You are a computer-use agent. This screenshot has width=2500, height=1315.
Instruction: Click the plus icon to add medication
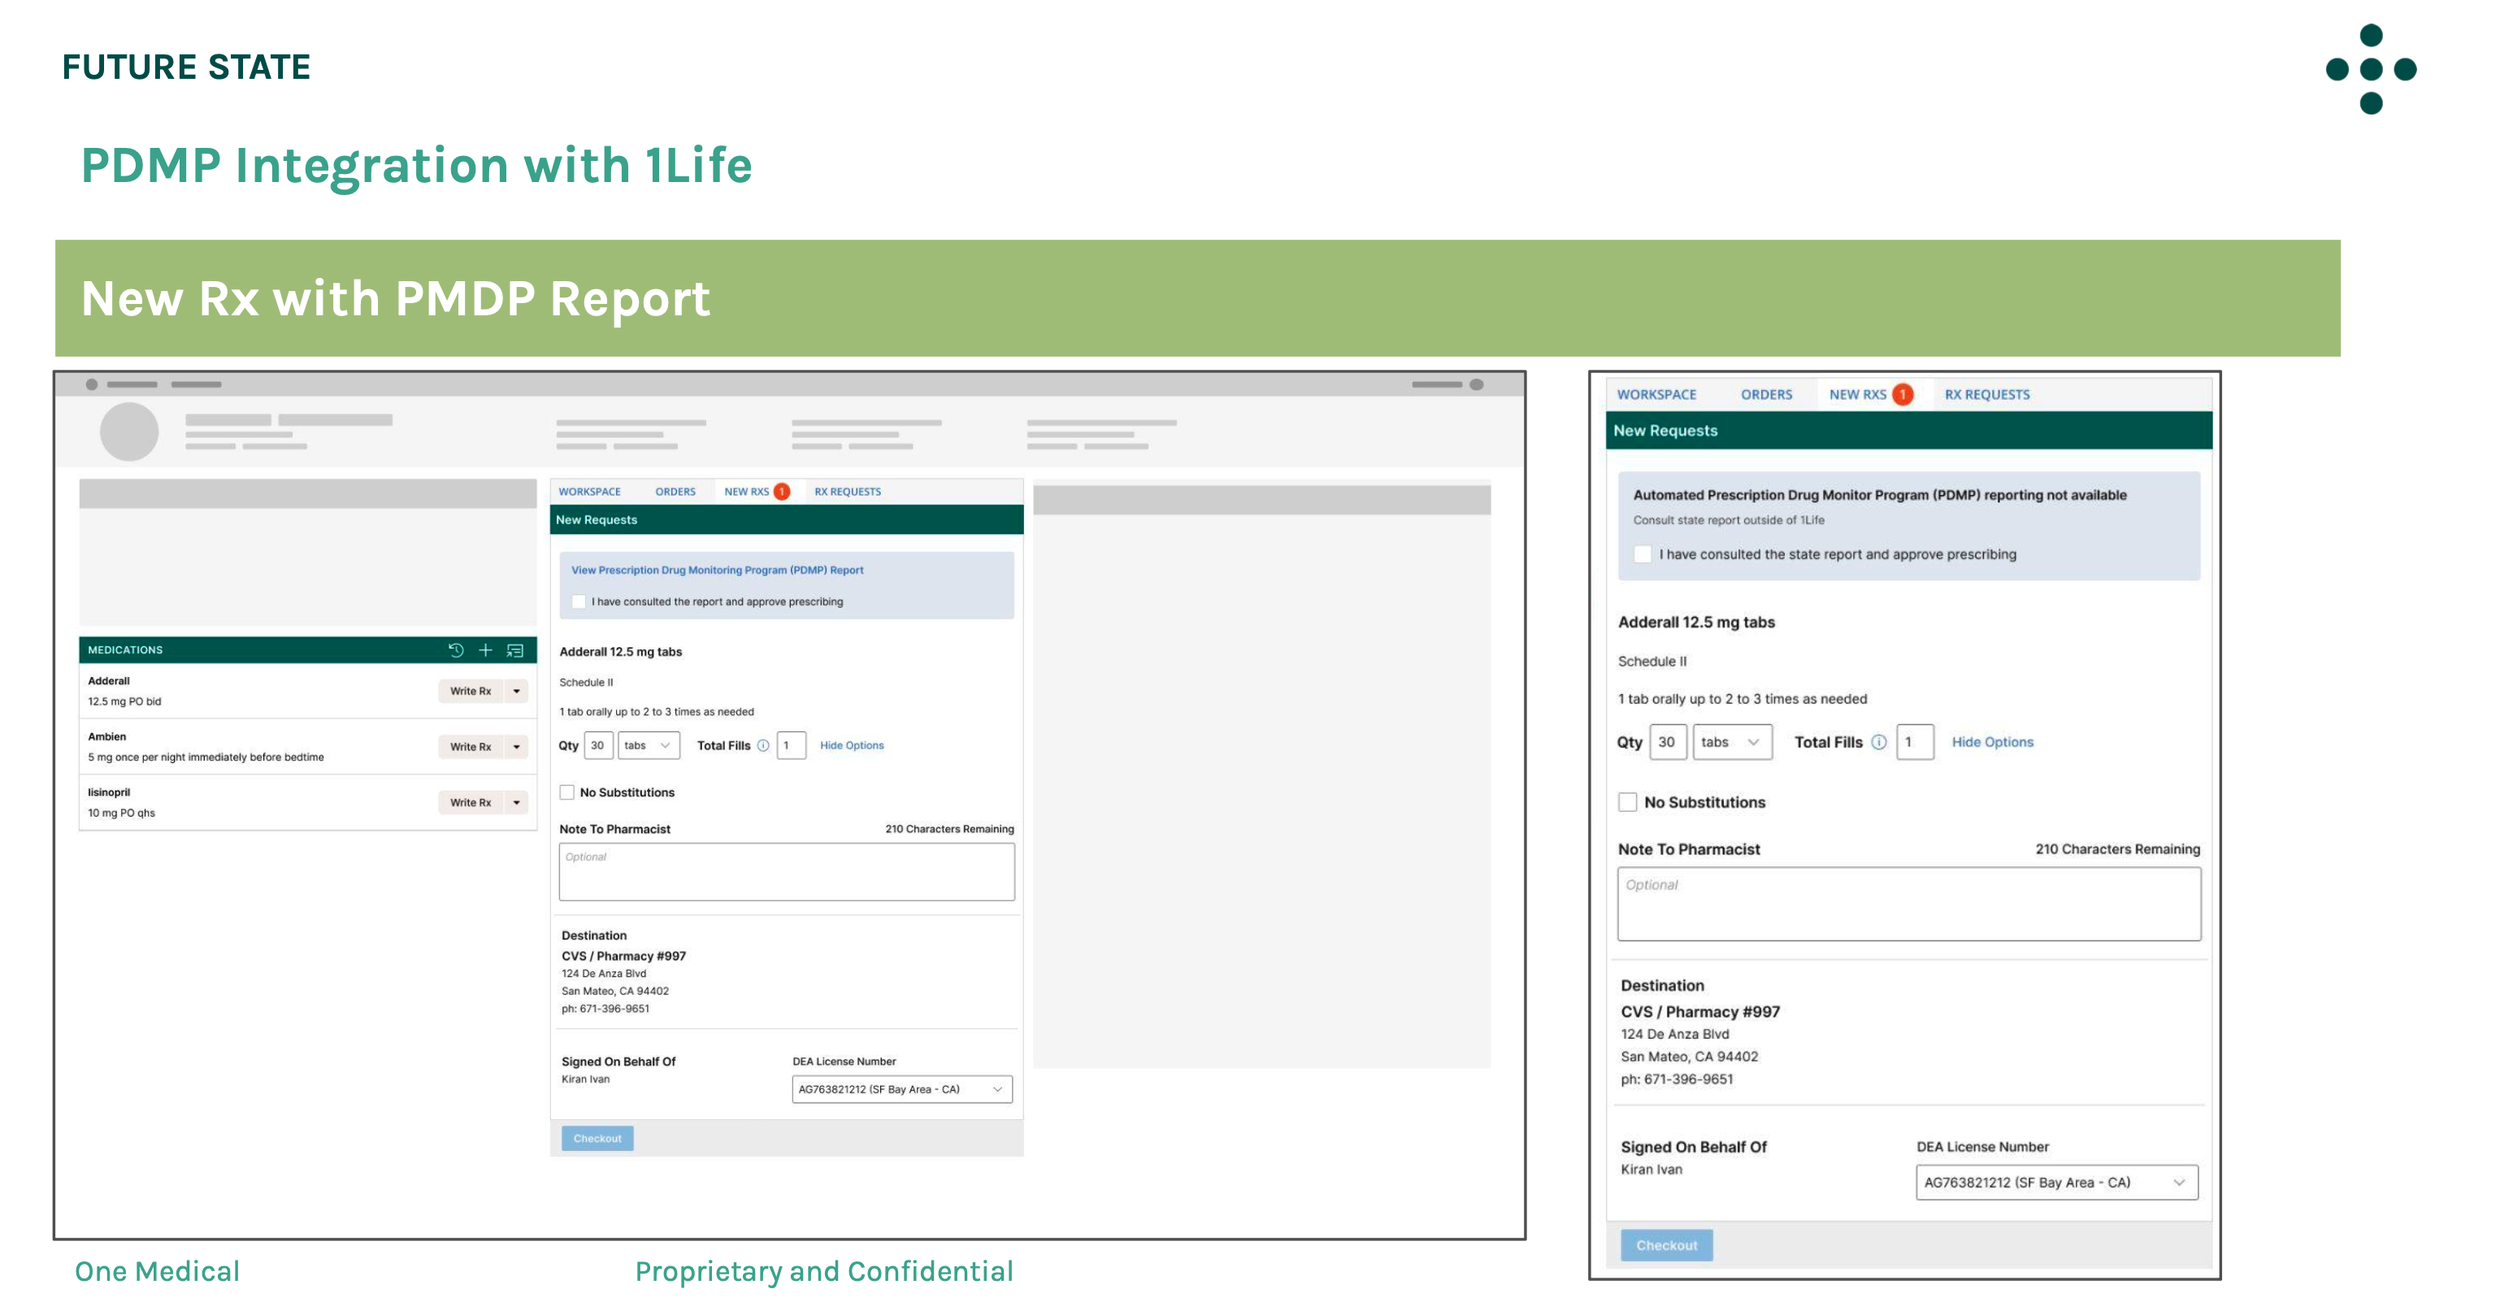pos(485,650)
